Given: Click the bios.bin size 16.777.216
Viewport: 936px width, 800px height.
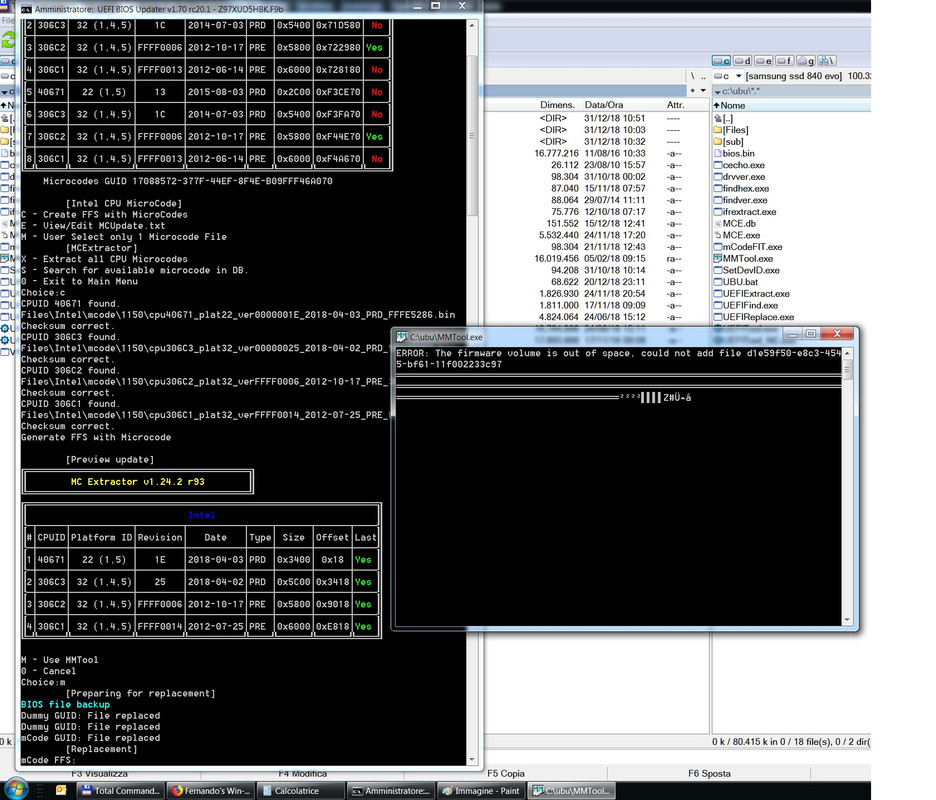Looking at the screenshot, I should [556, 153].
